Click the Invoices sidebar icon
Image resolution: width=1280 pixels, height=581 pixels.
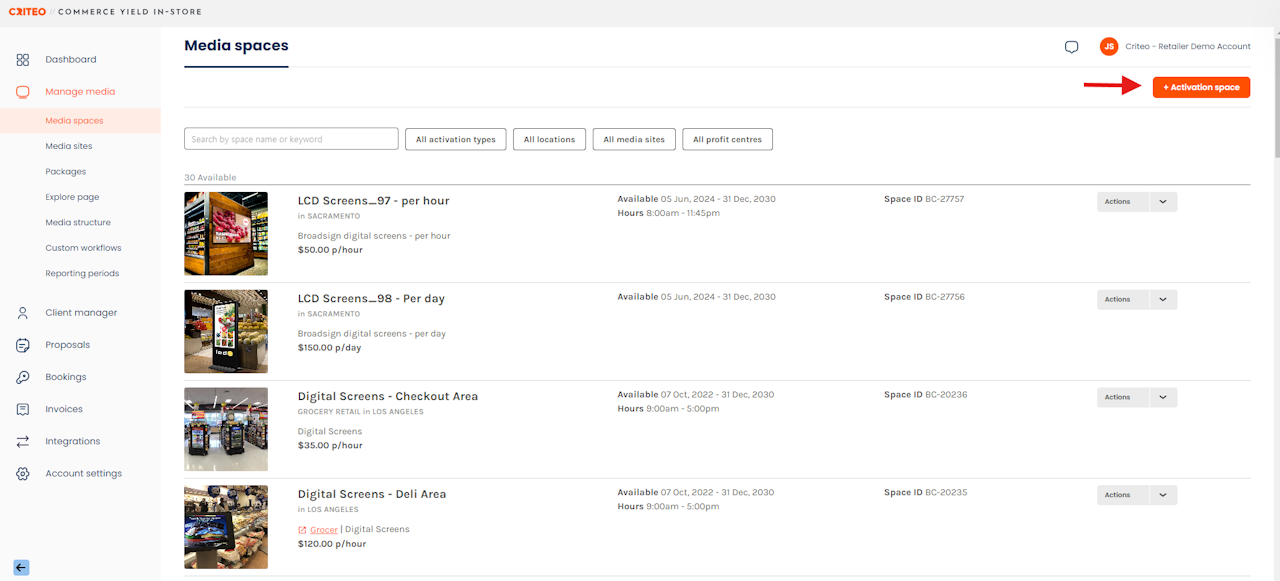23,409
